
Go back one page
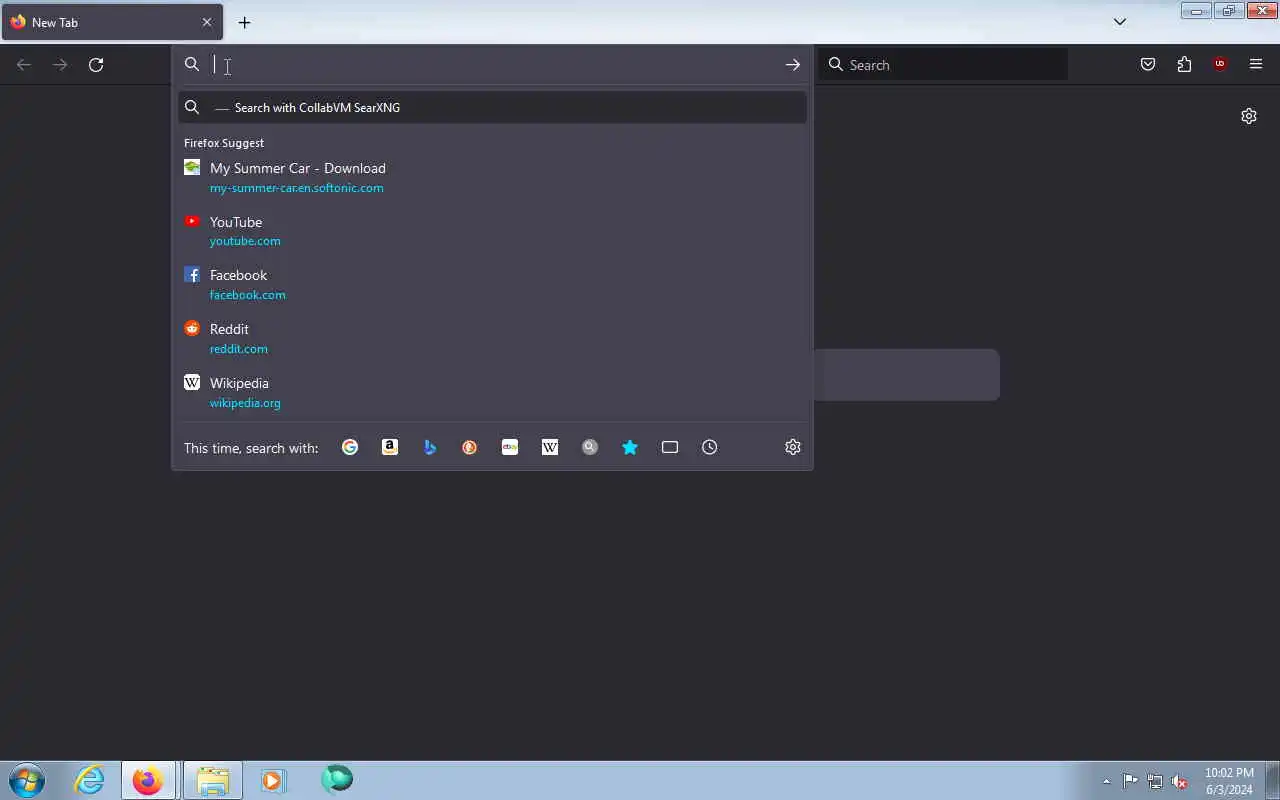click(x=24, y=65)
